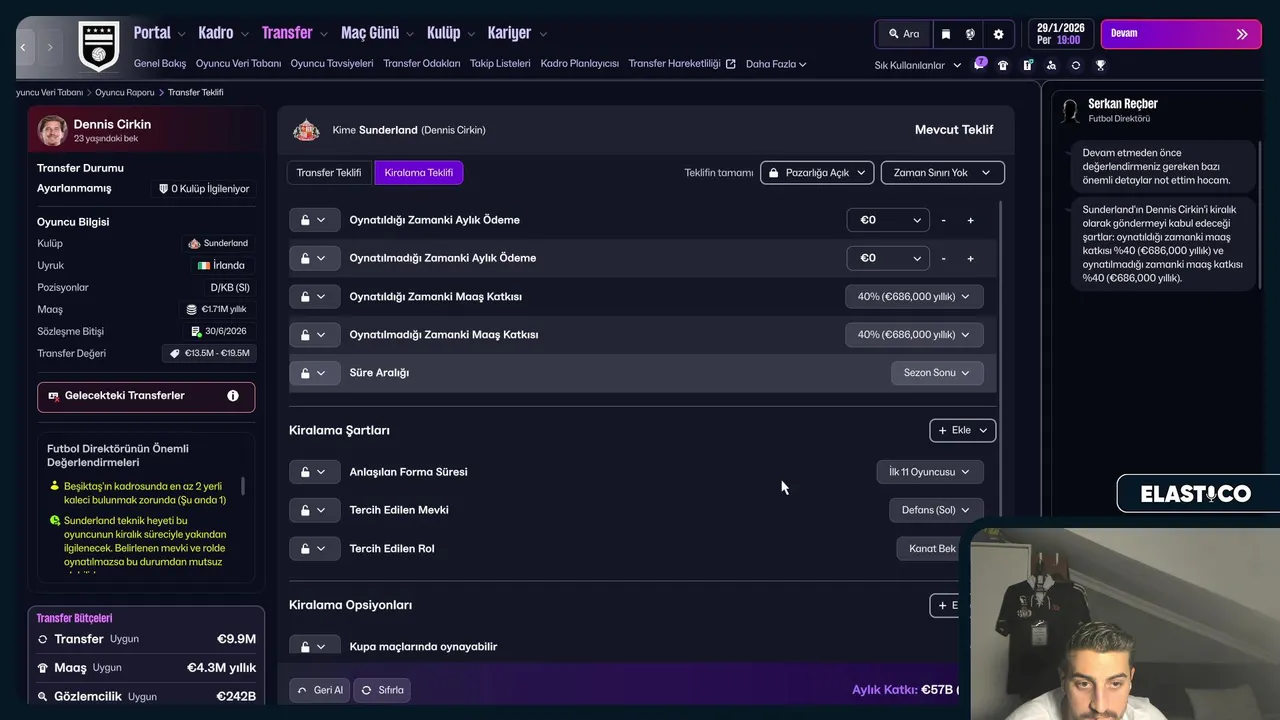Open Oyuncu Veri Tabanı submenu link
Image resolution: width=1280 pixels, height=720 pixels.
point(238,64)
